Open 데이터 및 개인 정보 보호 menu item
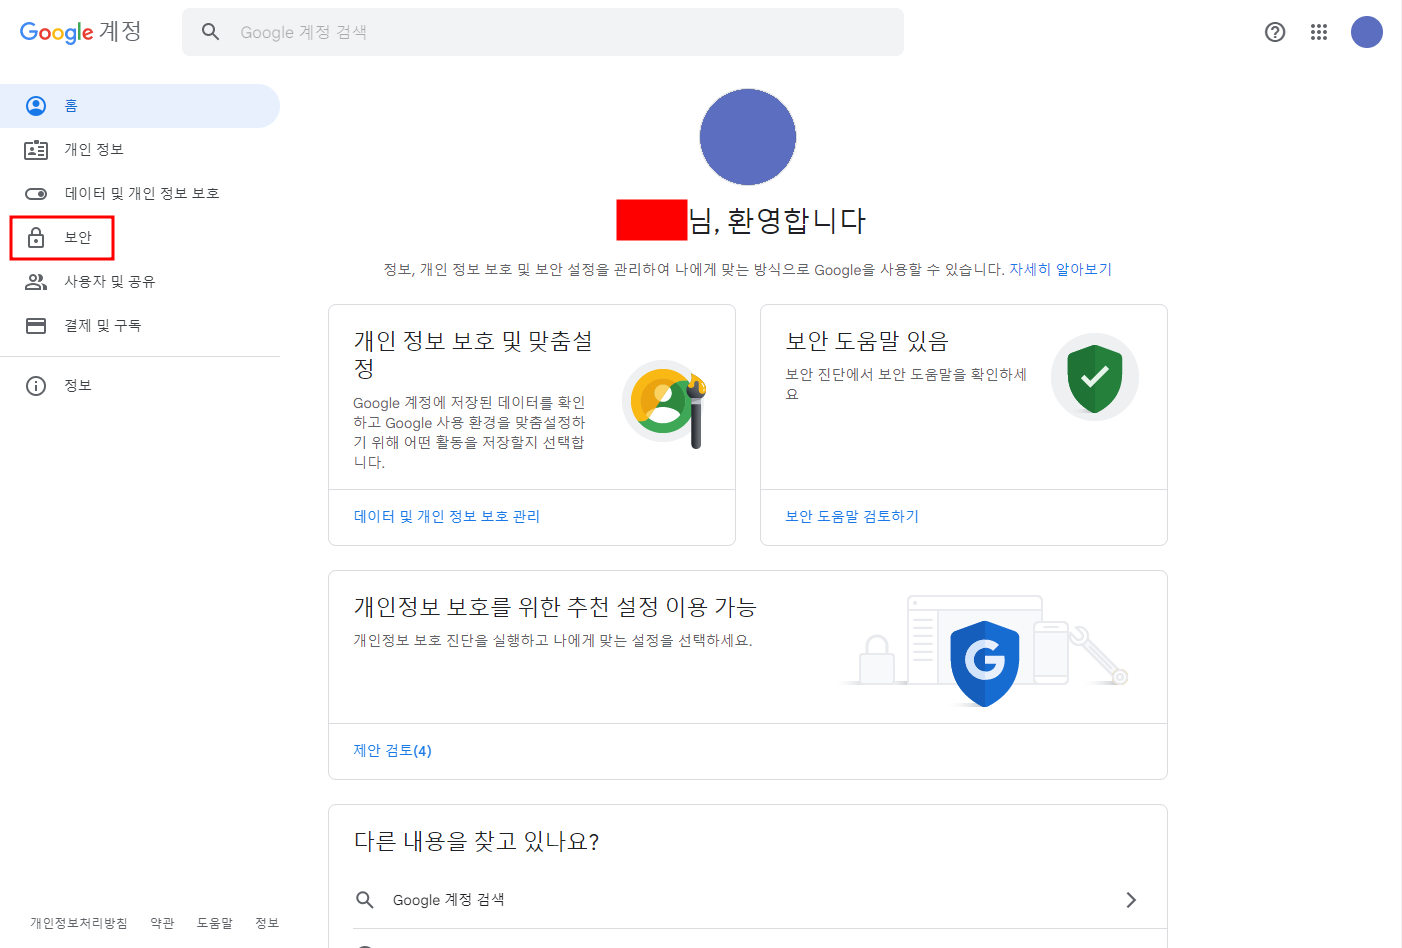The image size is (1402, 948). click(x=140, y=194)
